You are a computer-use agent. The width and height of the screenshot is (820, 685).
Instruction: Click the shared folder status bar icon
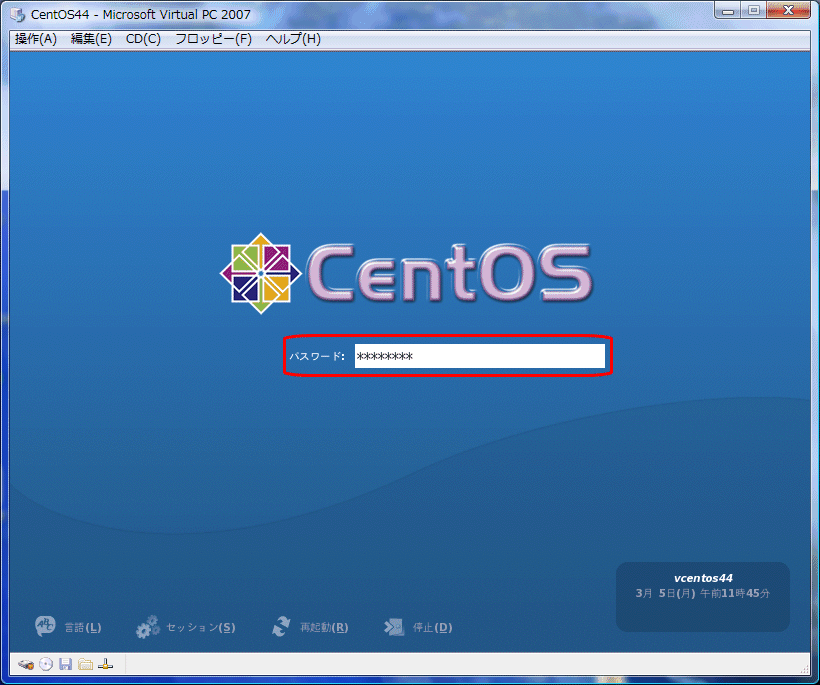coord(85,665)
